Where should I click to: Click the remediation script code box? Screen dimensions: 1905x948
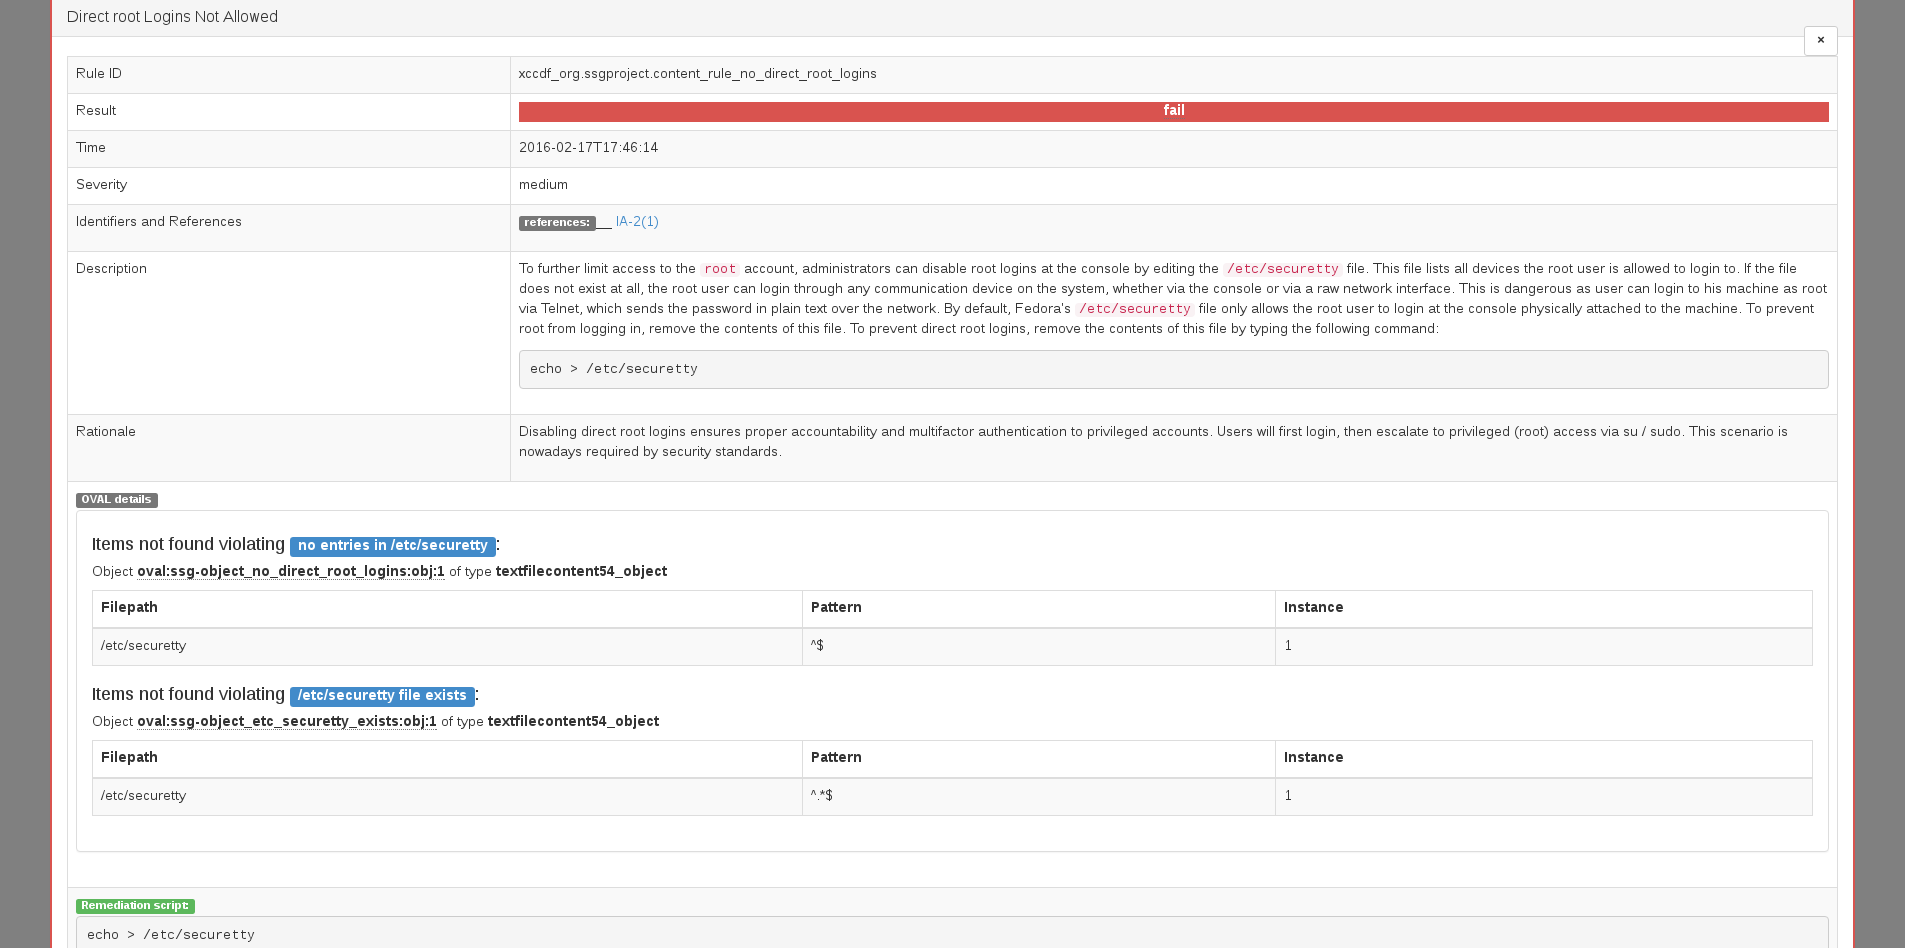point(950,934)
